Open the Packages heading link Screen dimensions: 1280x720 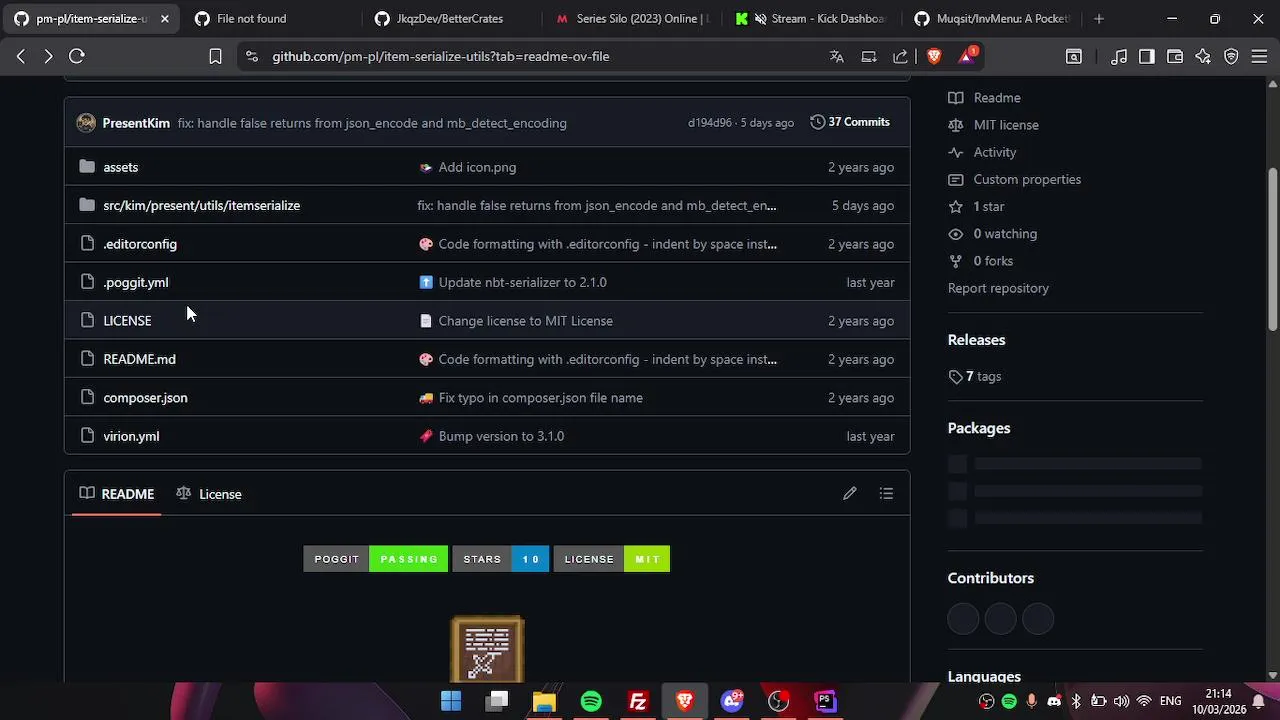coord(979,428)
